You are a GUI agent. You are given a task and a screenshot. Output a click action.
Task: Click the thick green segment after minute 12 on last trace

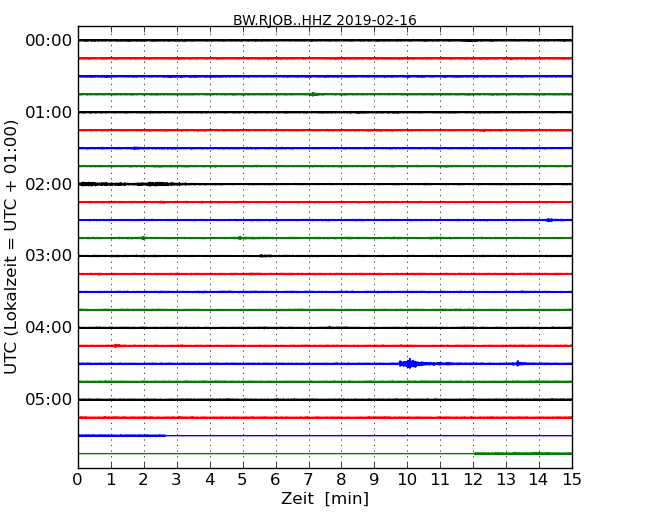pos(523,453)
